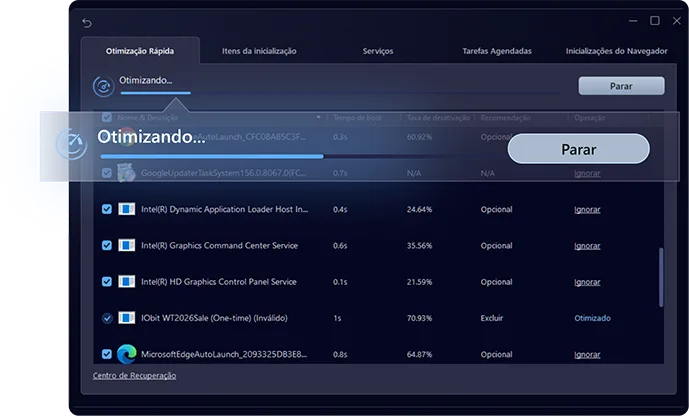Image resolution: width=689 pixels, height=416 pixels.
Task: Click the Intel Dynamic Application Loader icon
Action: [127, 209]
